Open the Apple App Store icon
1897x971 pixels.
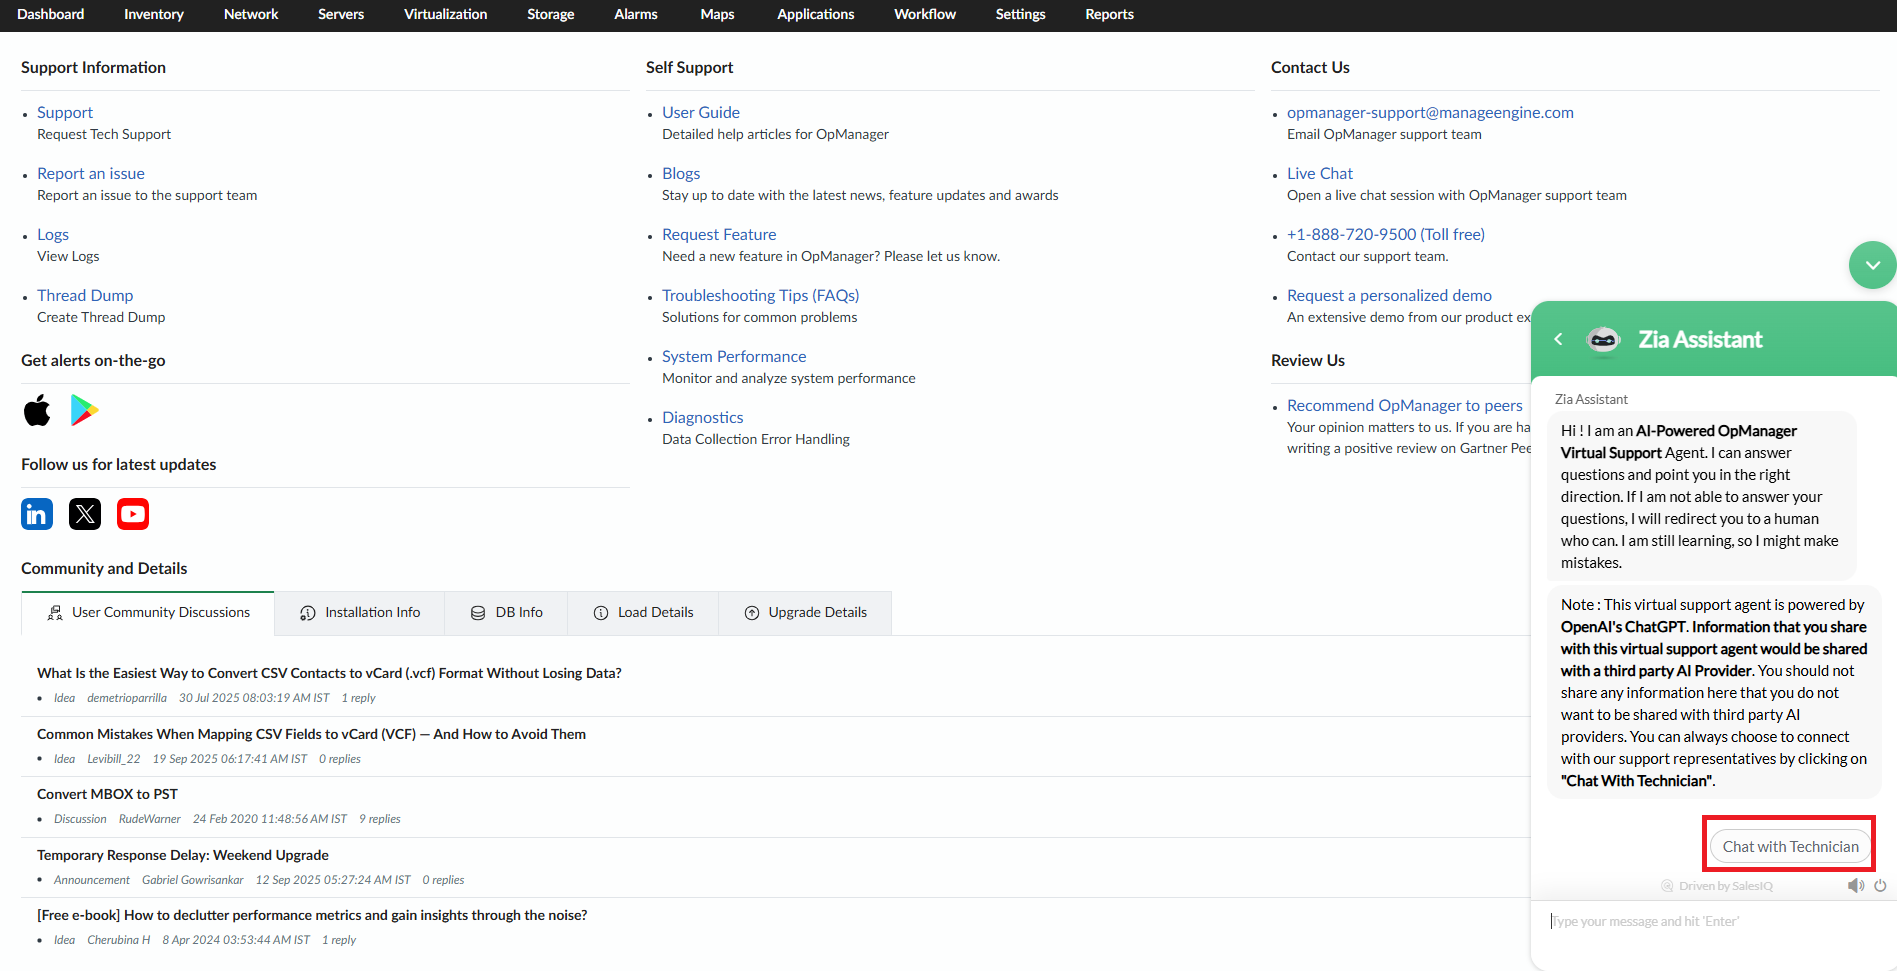37,410
